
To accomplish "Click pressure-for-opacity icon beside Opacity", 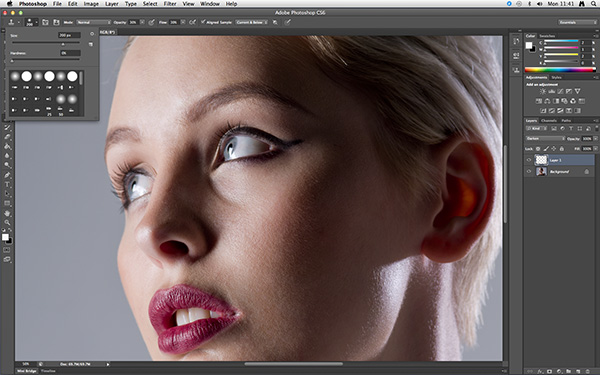I will click(x=152, y=22).
